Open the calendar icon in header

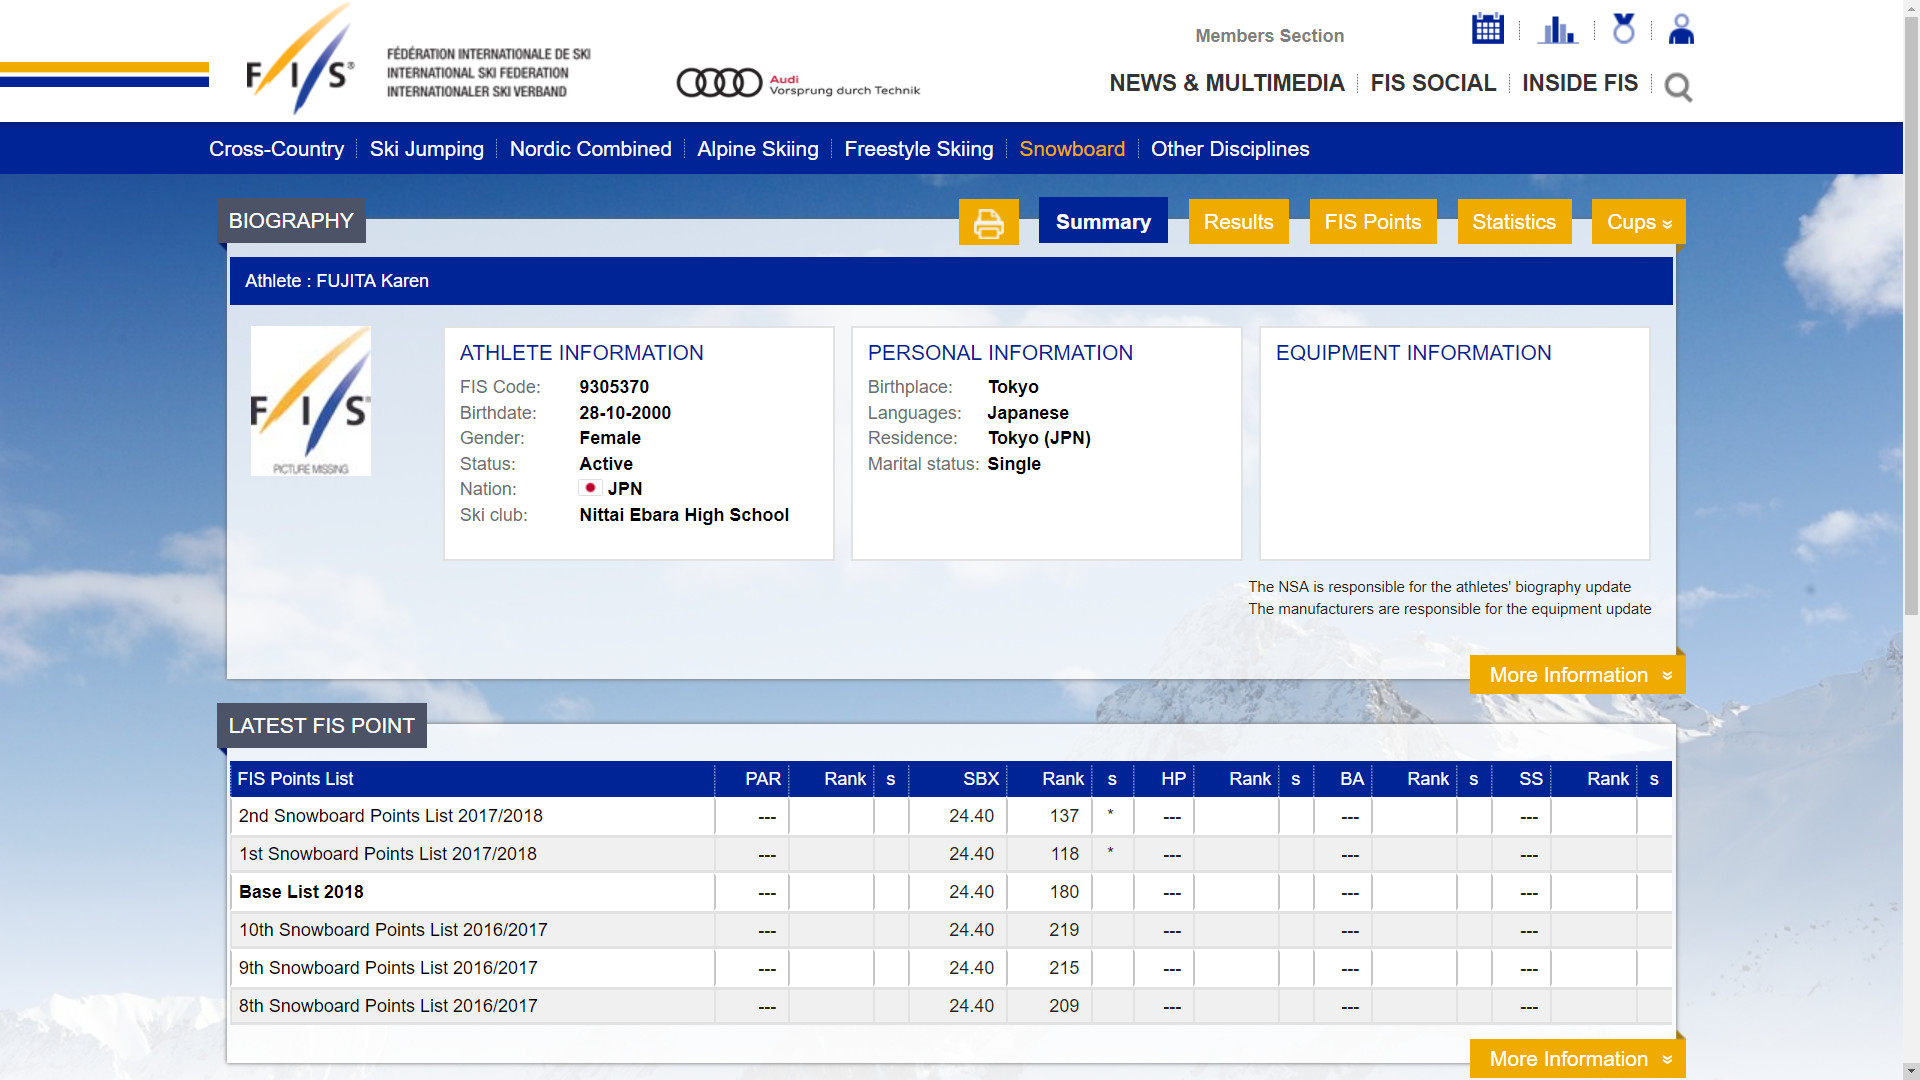(x=1487, y=29)
